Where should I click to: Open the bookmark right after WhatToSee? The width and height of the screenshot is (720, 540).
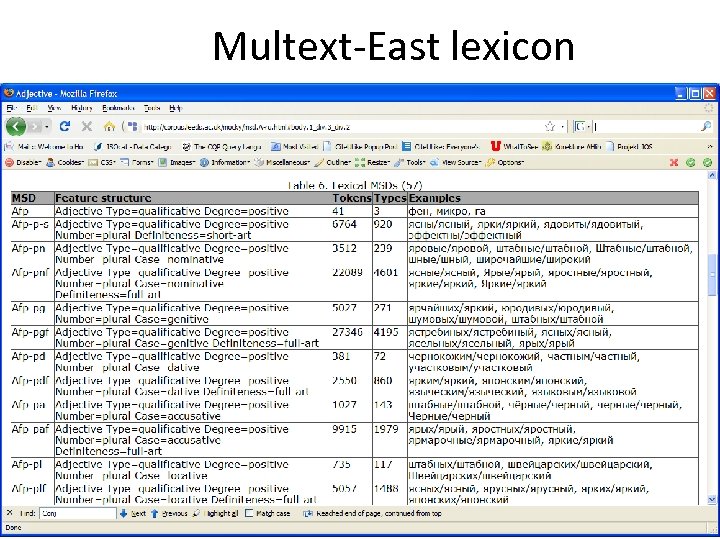572,147
